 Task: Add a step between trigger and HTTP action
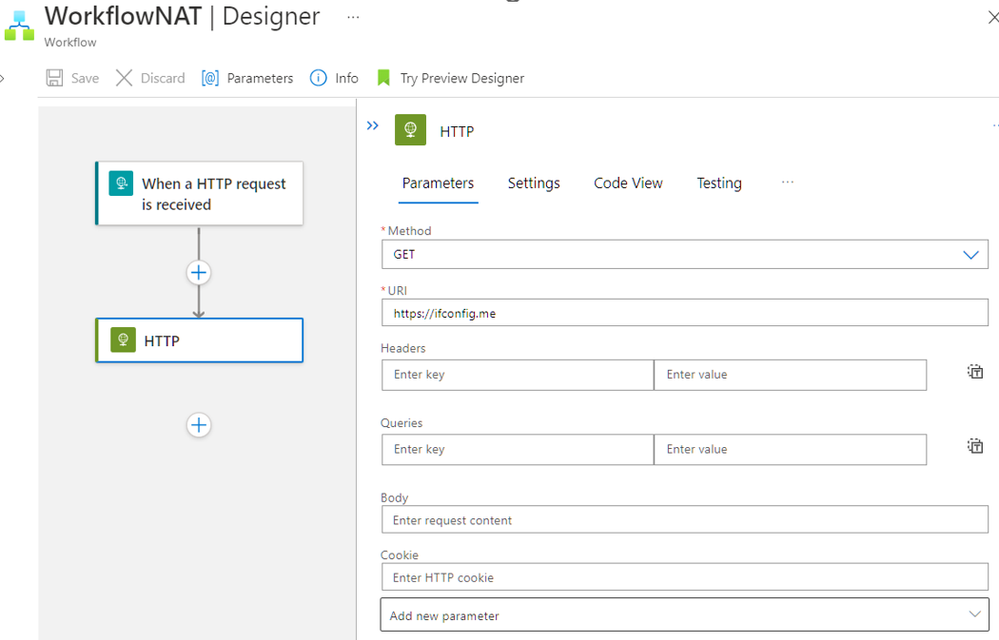[199, 273]
